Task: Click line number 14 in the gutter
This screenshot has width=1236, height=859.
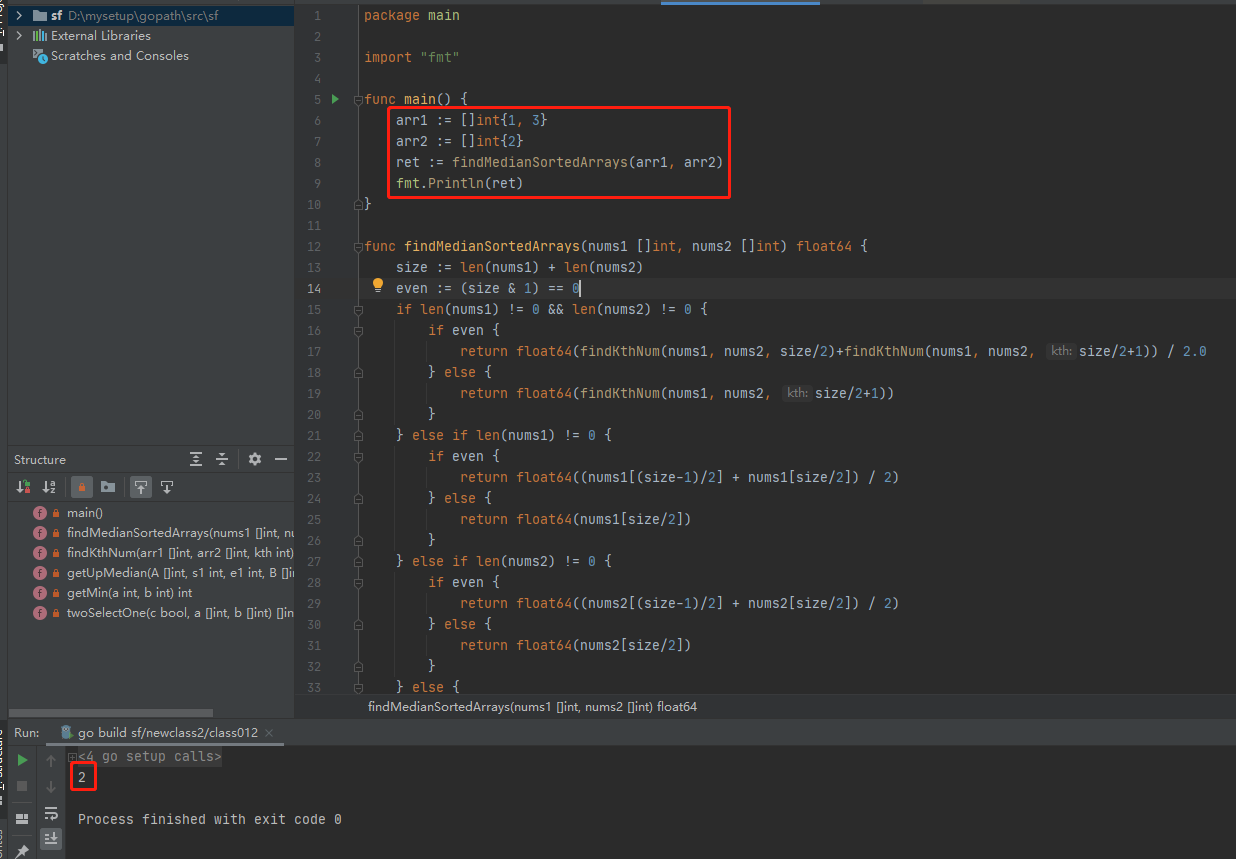Action: point(315,288)
